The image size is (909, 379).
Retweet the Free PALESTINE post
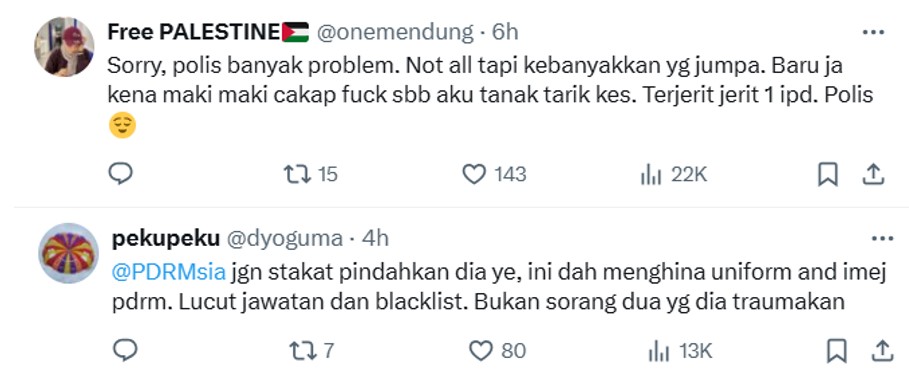coord(310,174)
